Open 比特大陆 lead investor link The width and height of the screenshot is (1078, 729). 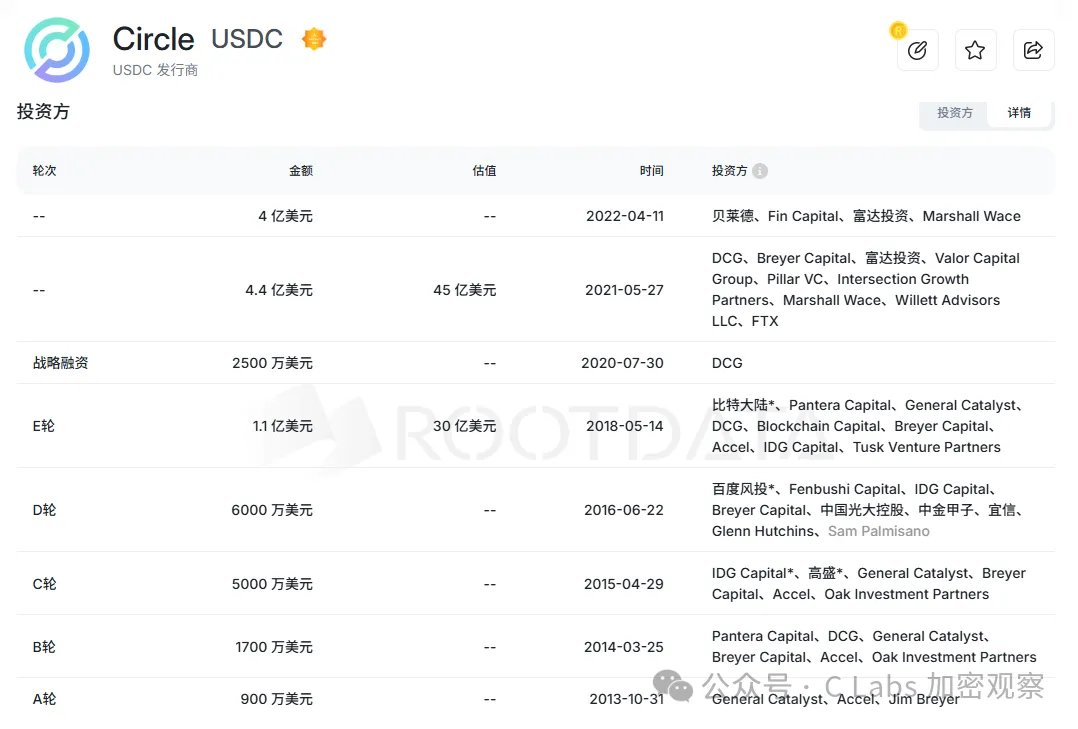pyautogui.click(x=743, y=405)
